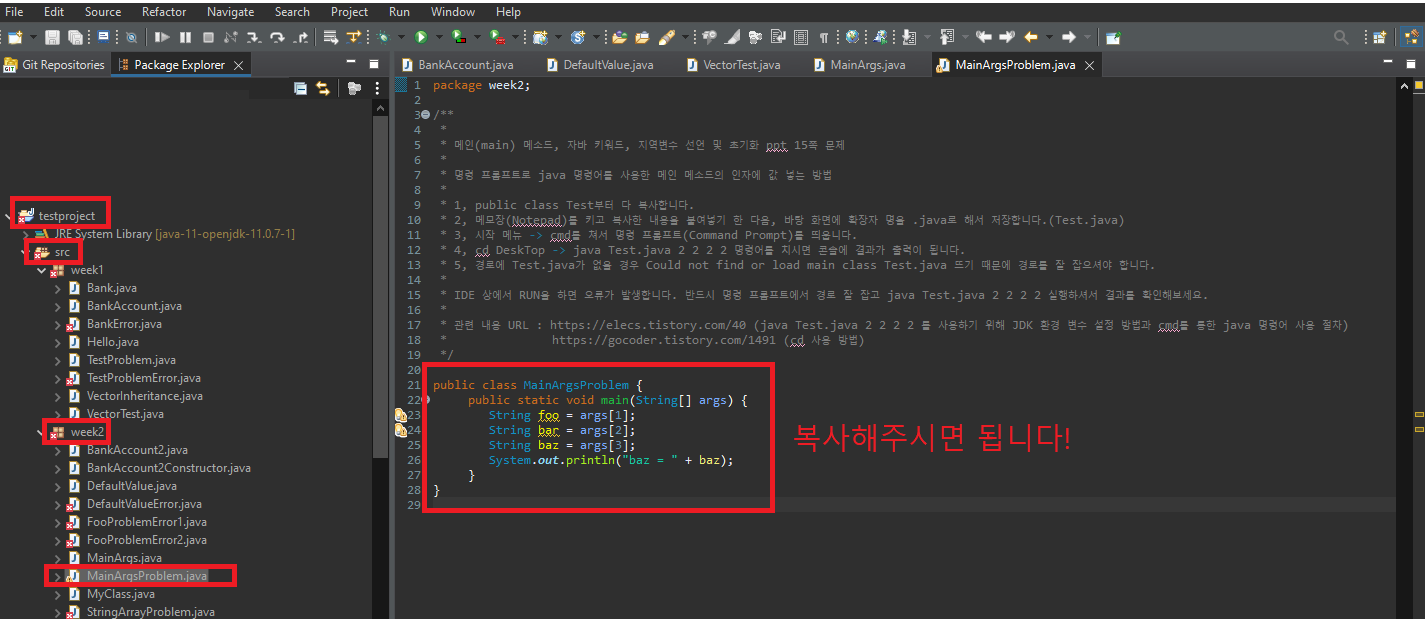This screenshot has height=619, width=1425.
Task: Click the Terminate debug icon
Action: coord(208,37)
